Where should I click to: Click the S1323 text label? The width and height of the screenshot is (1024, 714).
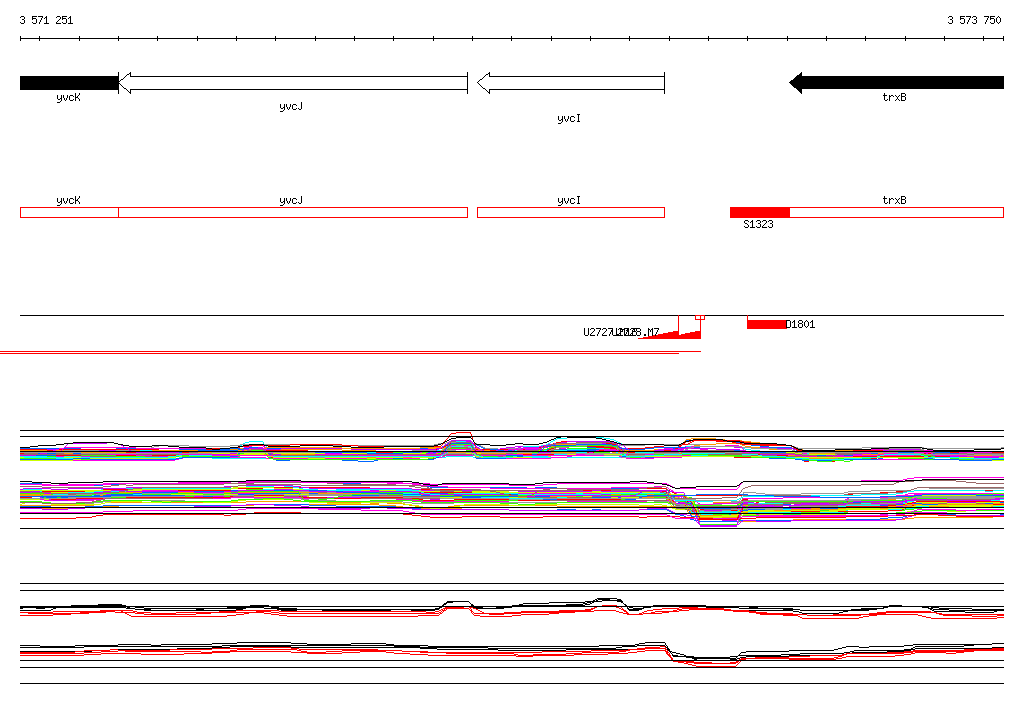(758, 224)
